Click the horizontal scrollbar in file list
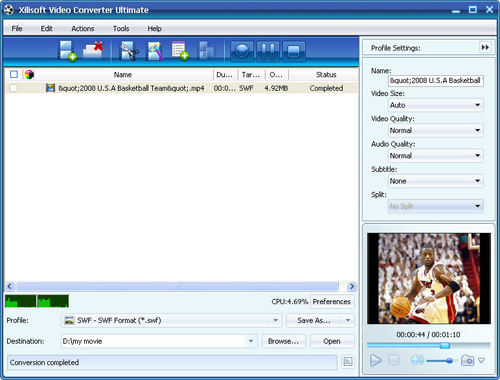This screenshot has height=380, width=500. pos(177,286)
